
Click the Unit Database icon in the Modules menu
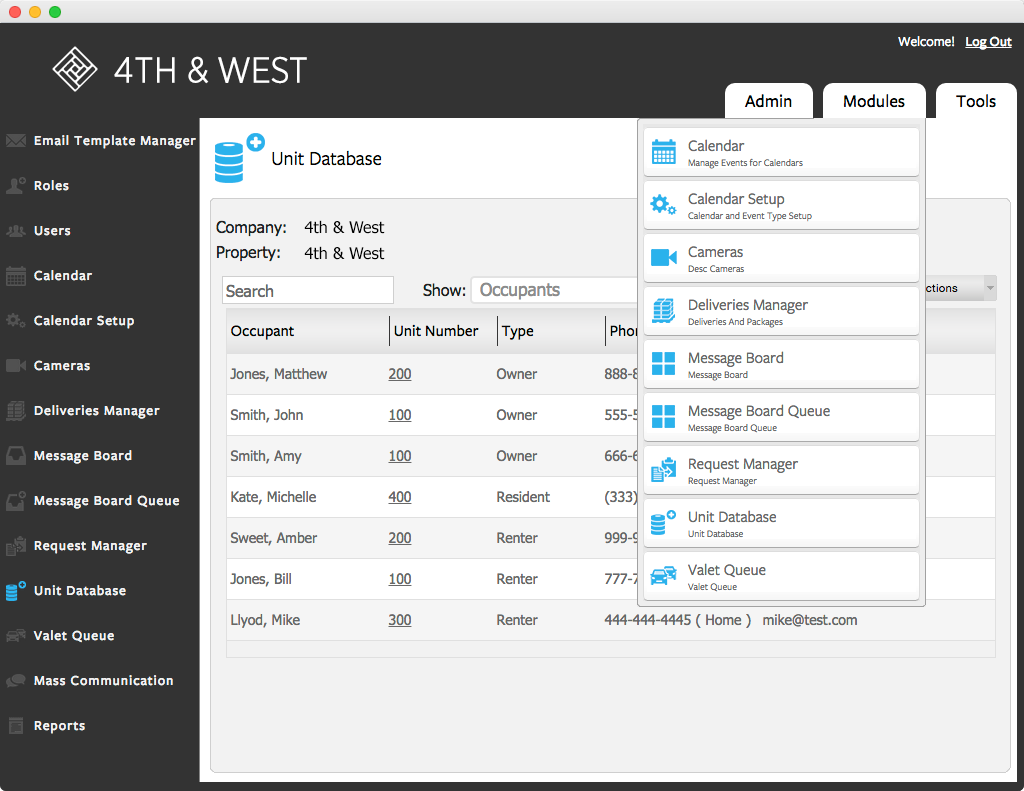663,522
